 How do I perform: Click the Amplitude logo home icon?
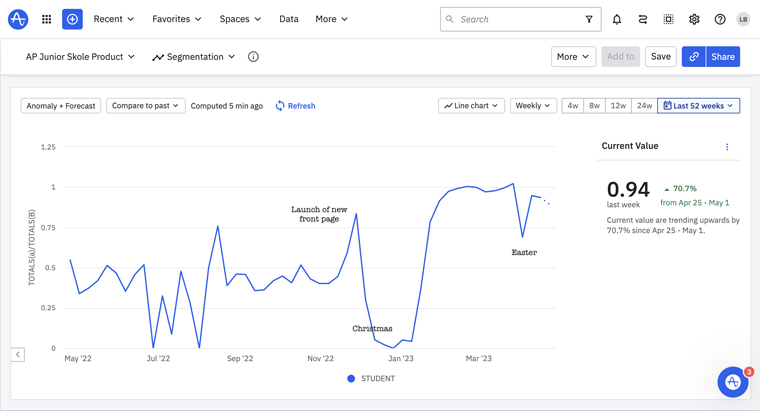18,19
